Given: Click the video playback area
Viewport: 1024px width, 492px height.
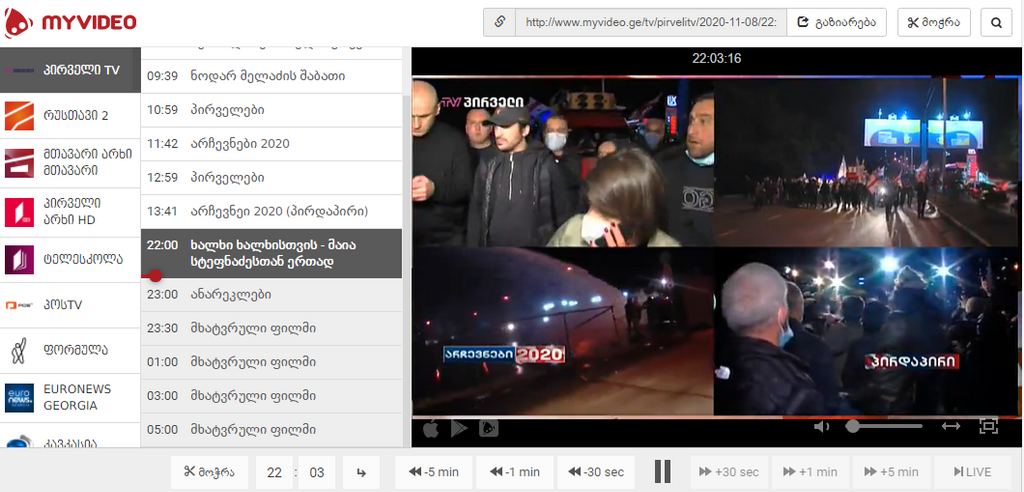Looking at the screenshot, I should click(x=716, y=246).
